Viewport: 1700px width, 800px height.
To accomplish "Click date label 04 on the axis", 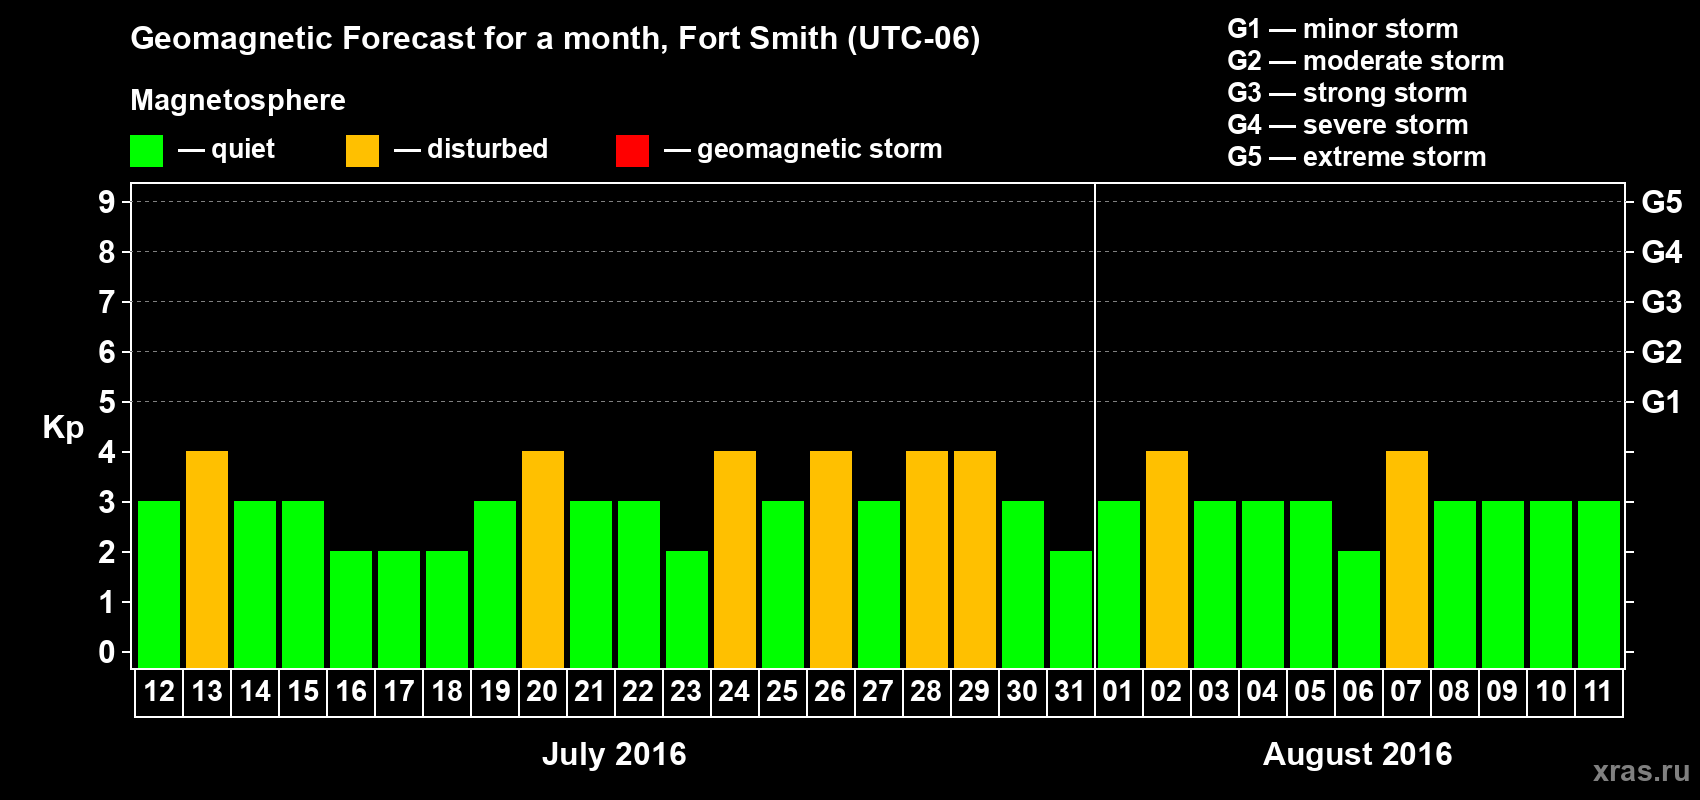I will click(x=1262, y=692).
